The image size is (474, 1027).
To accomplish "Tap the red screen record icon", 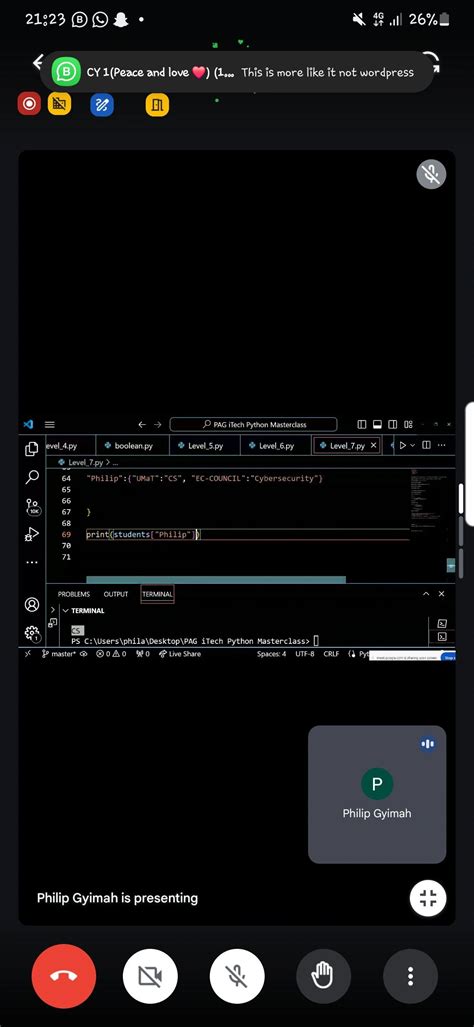I will coord(29,103).
